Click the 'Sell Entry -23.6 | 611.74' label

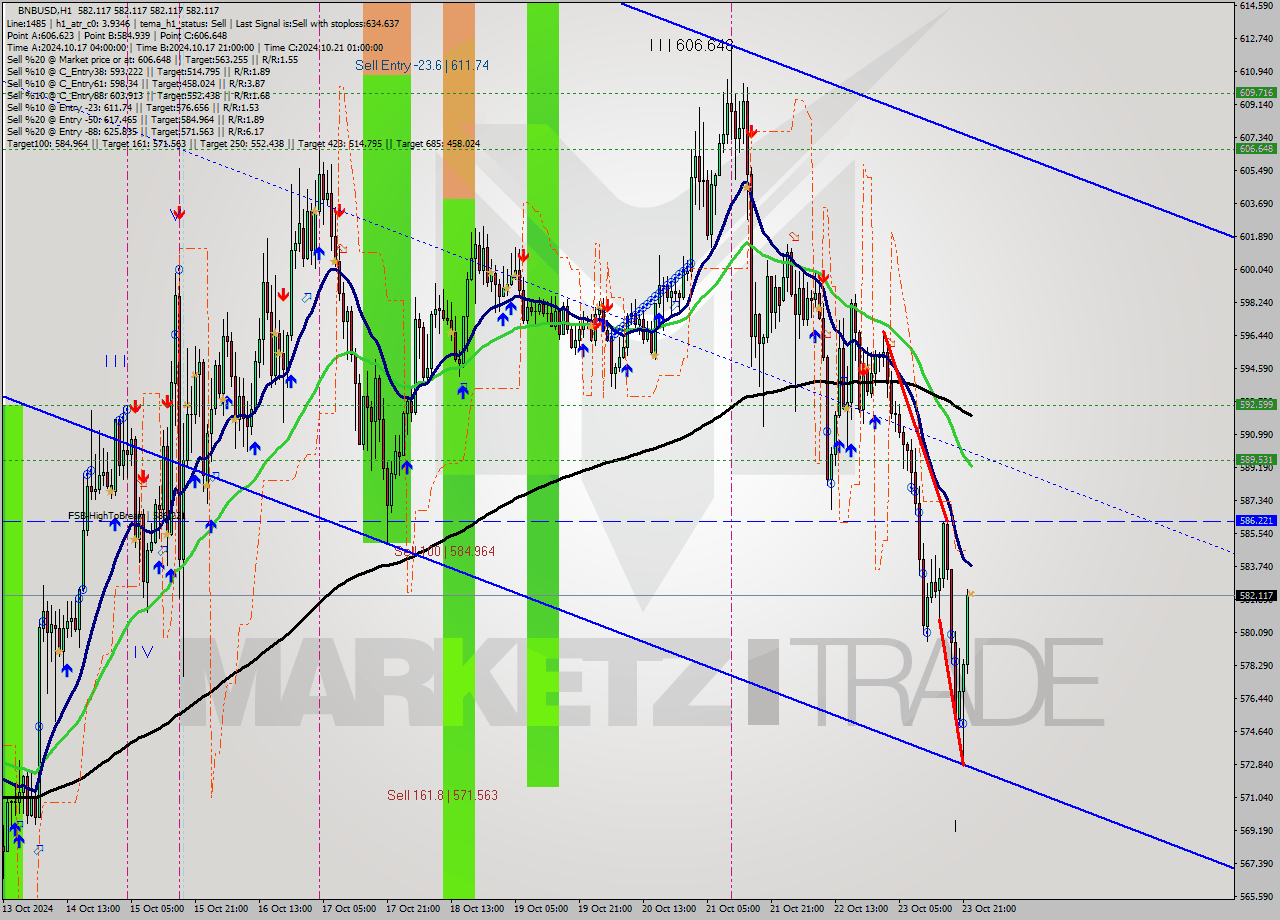pos(422,65)
